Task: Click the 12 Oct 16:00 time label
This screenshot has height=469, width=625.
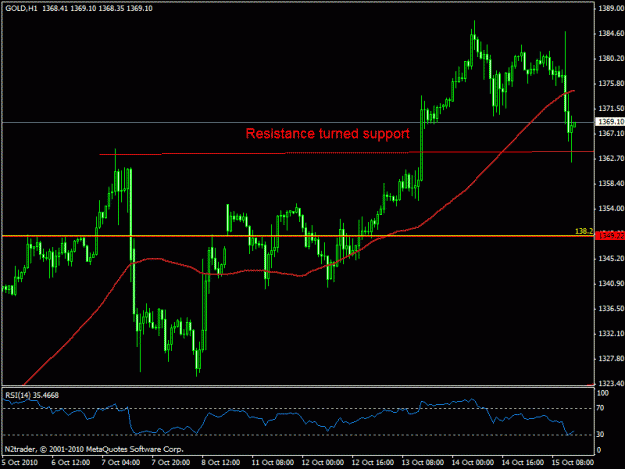Action: (373, 462)
